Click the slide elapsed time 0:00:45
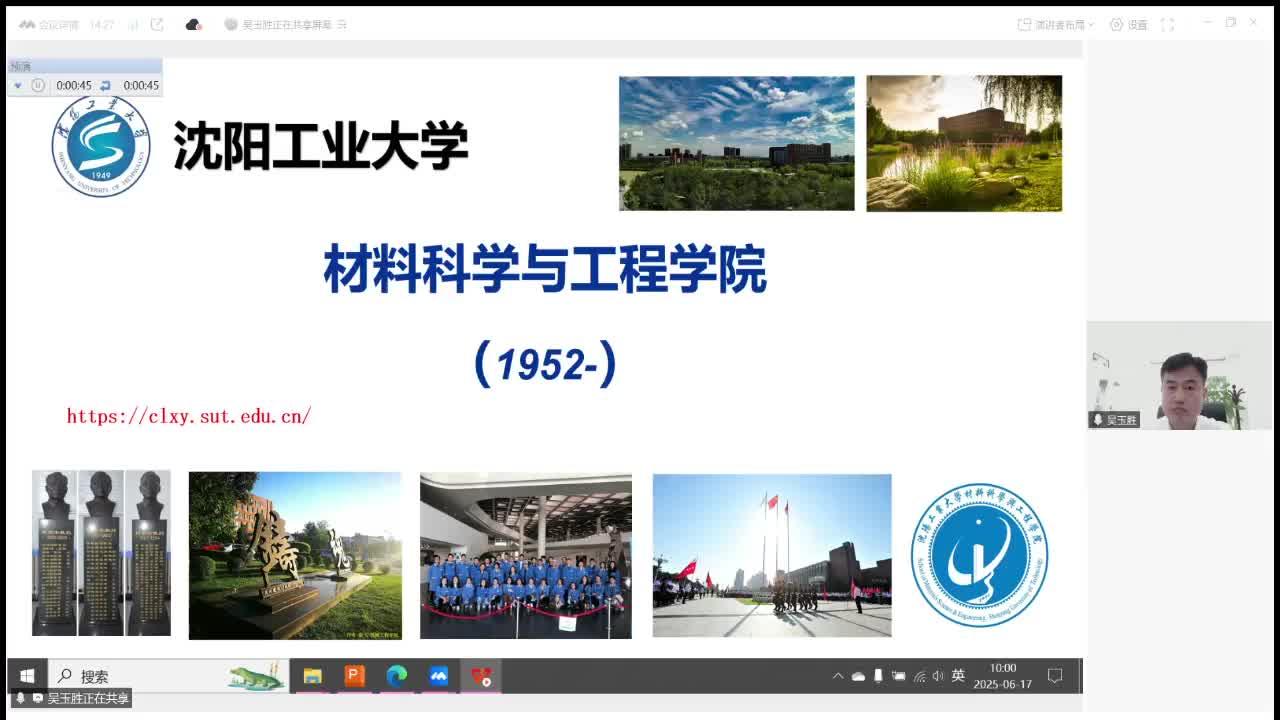The width and height of the screenshot is (1280, 720). click(74, 86)
